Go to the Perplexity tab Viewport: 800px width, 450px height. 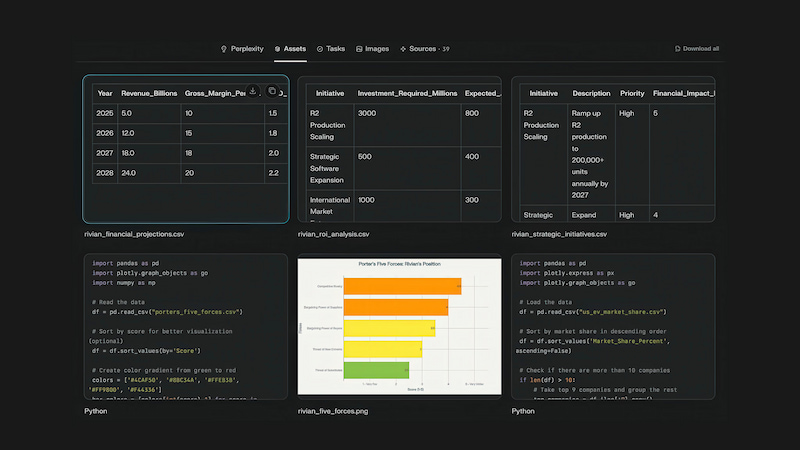coord(246,48)
